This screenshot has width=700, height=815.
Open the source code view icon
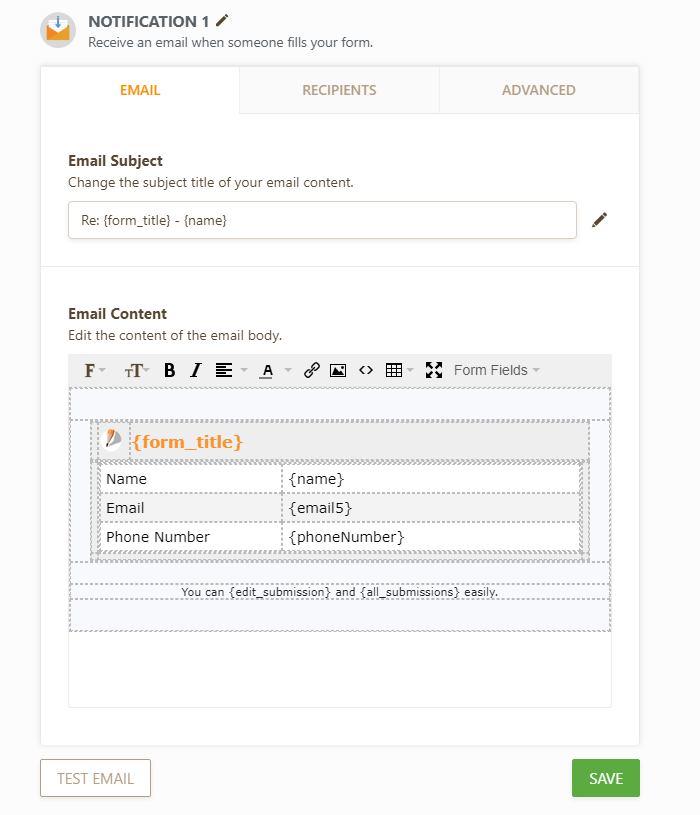[x=366, y=370]
